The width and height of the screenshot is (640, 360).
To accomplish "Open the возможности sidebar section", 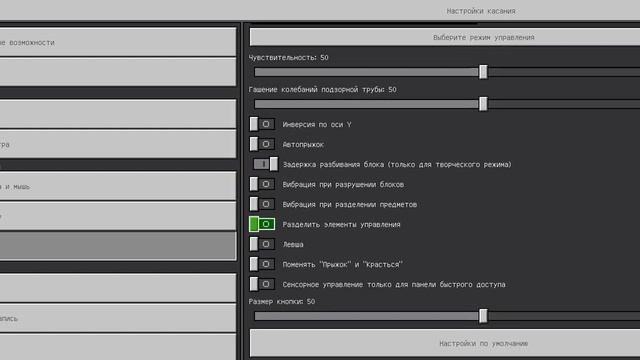I will tap(118, 42).
